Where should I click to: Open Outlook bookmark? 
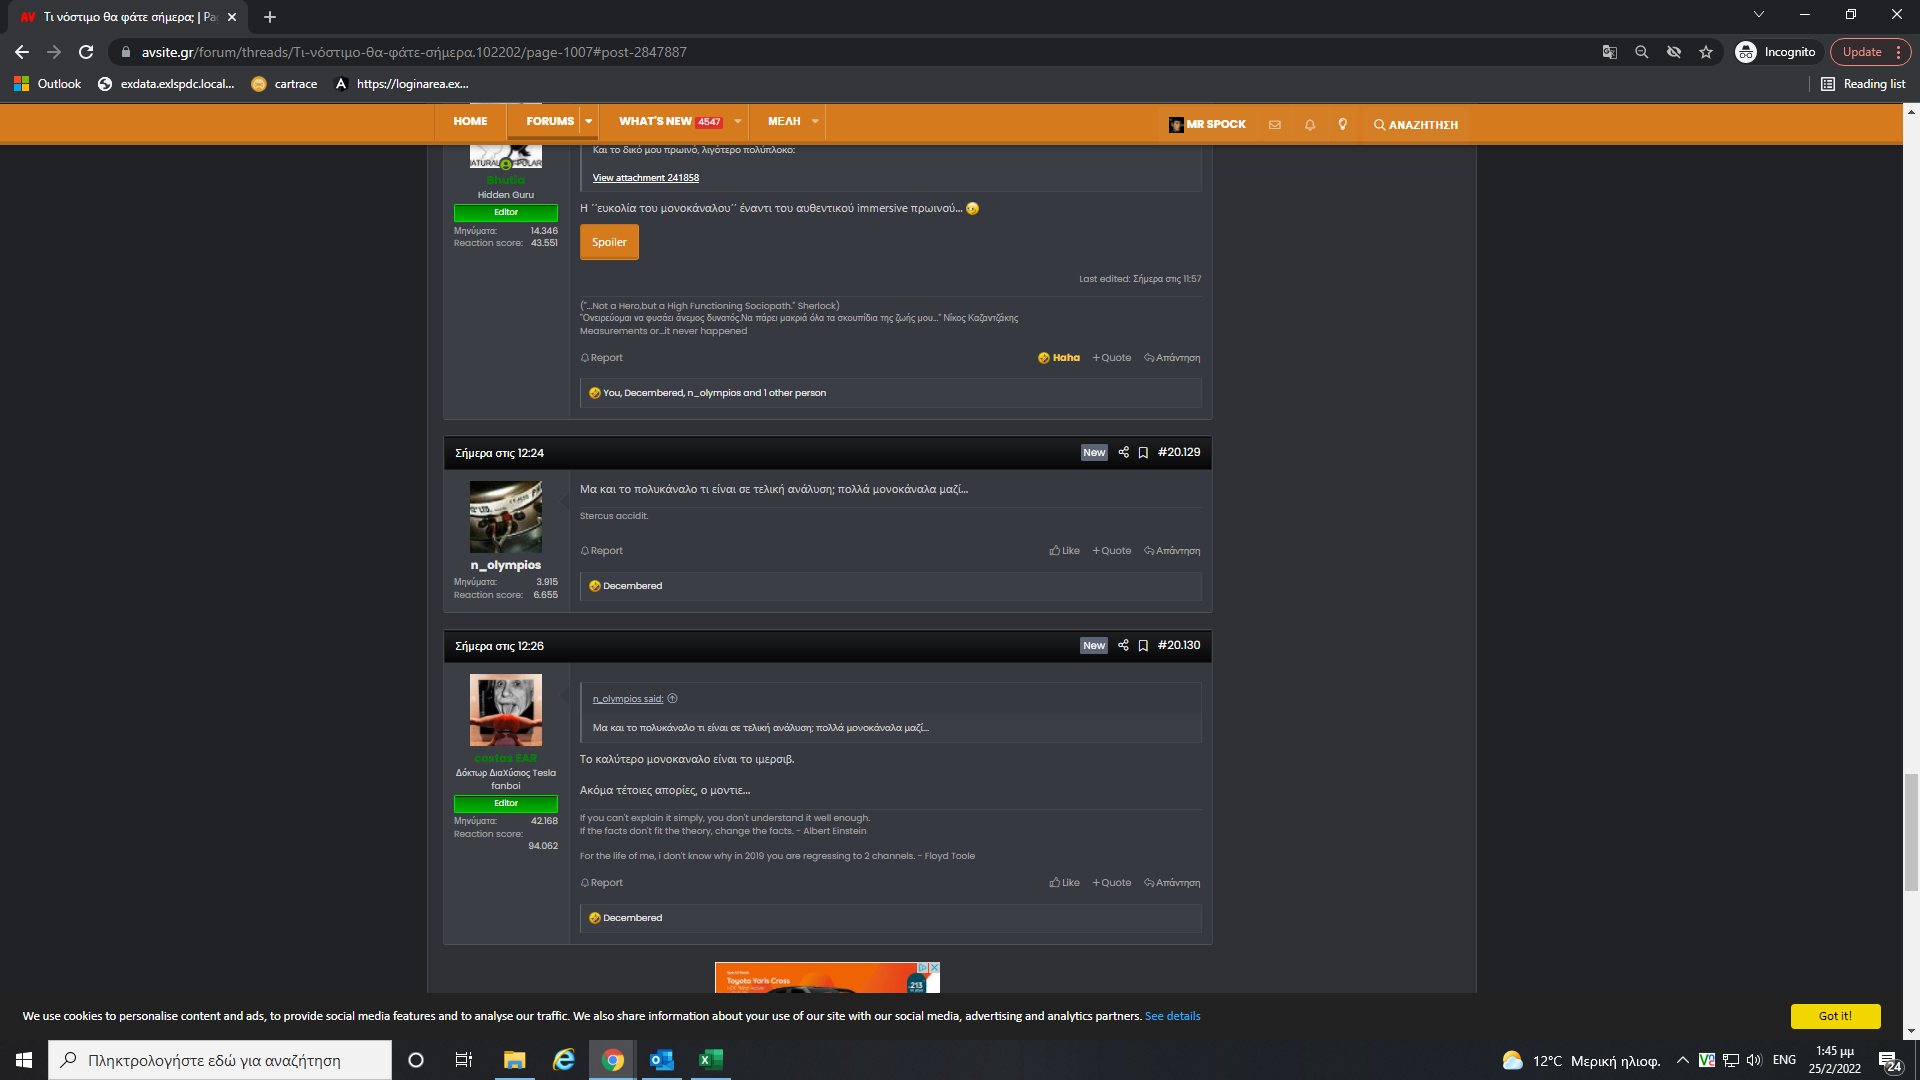[x=48, y=84]
